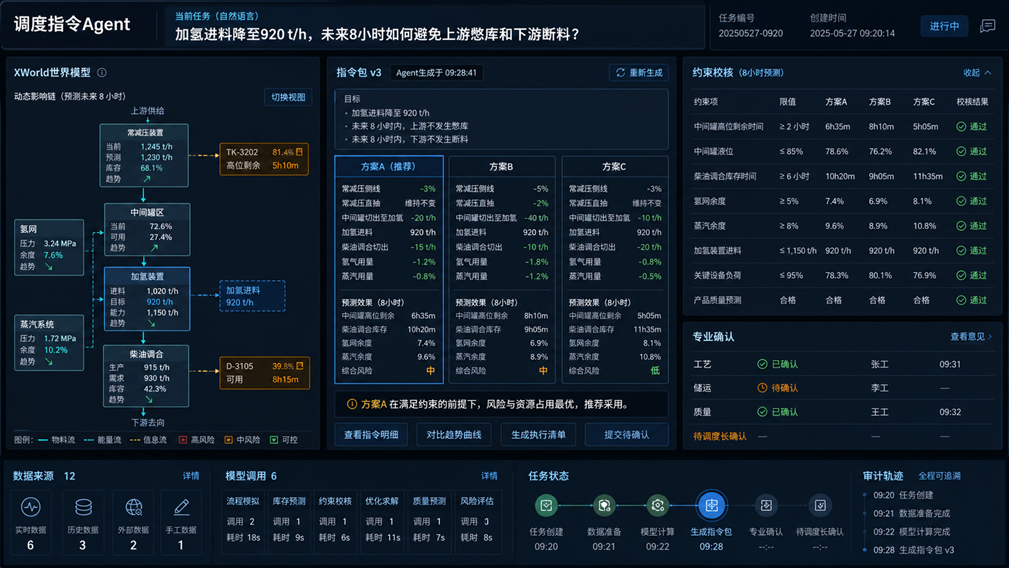Select the 常减压装置 node
Image resolution: width=1009 pixels, height=568 pixels.
[144, 155]
